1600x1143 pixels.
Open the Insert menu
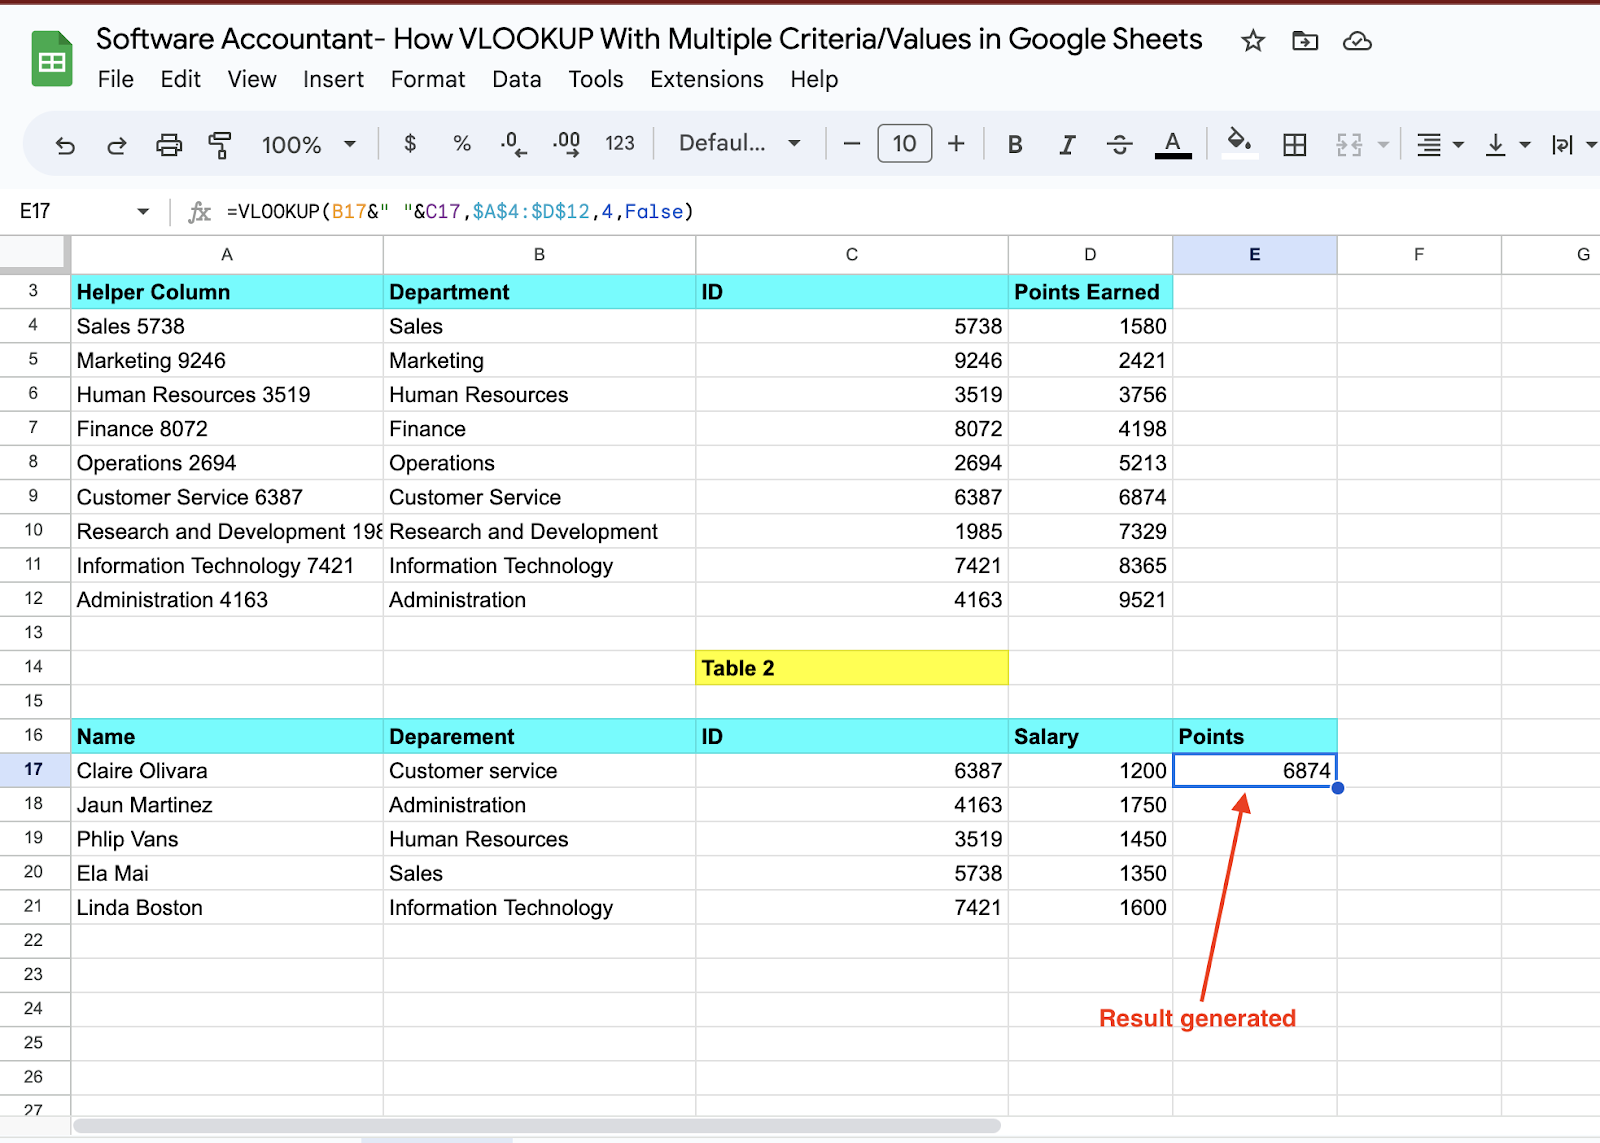[x=334, y=79]
